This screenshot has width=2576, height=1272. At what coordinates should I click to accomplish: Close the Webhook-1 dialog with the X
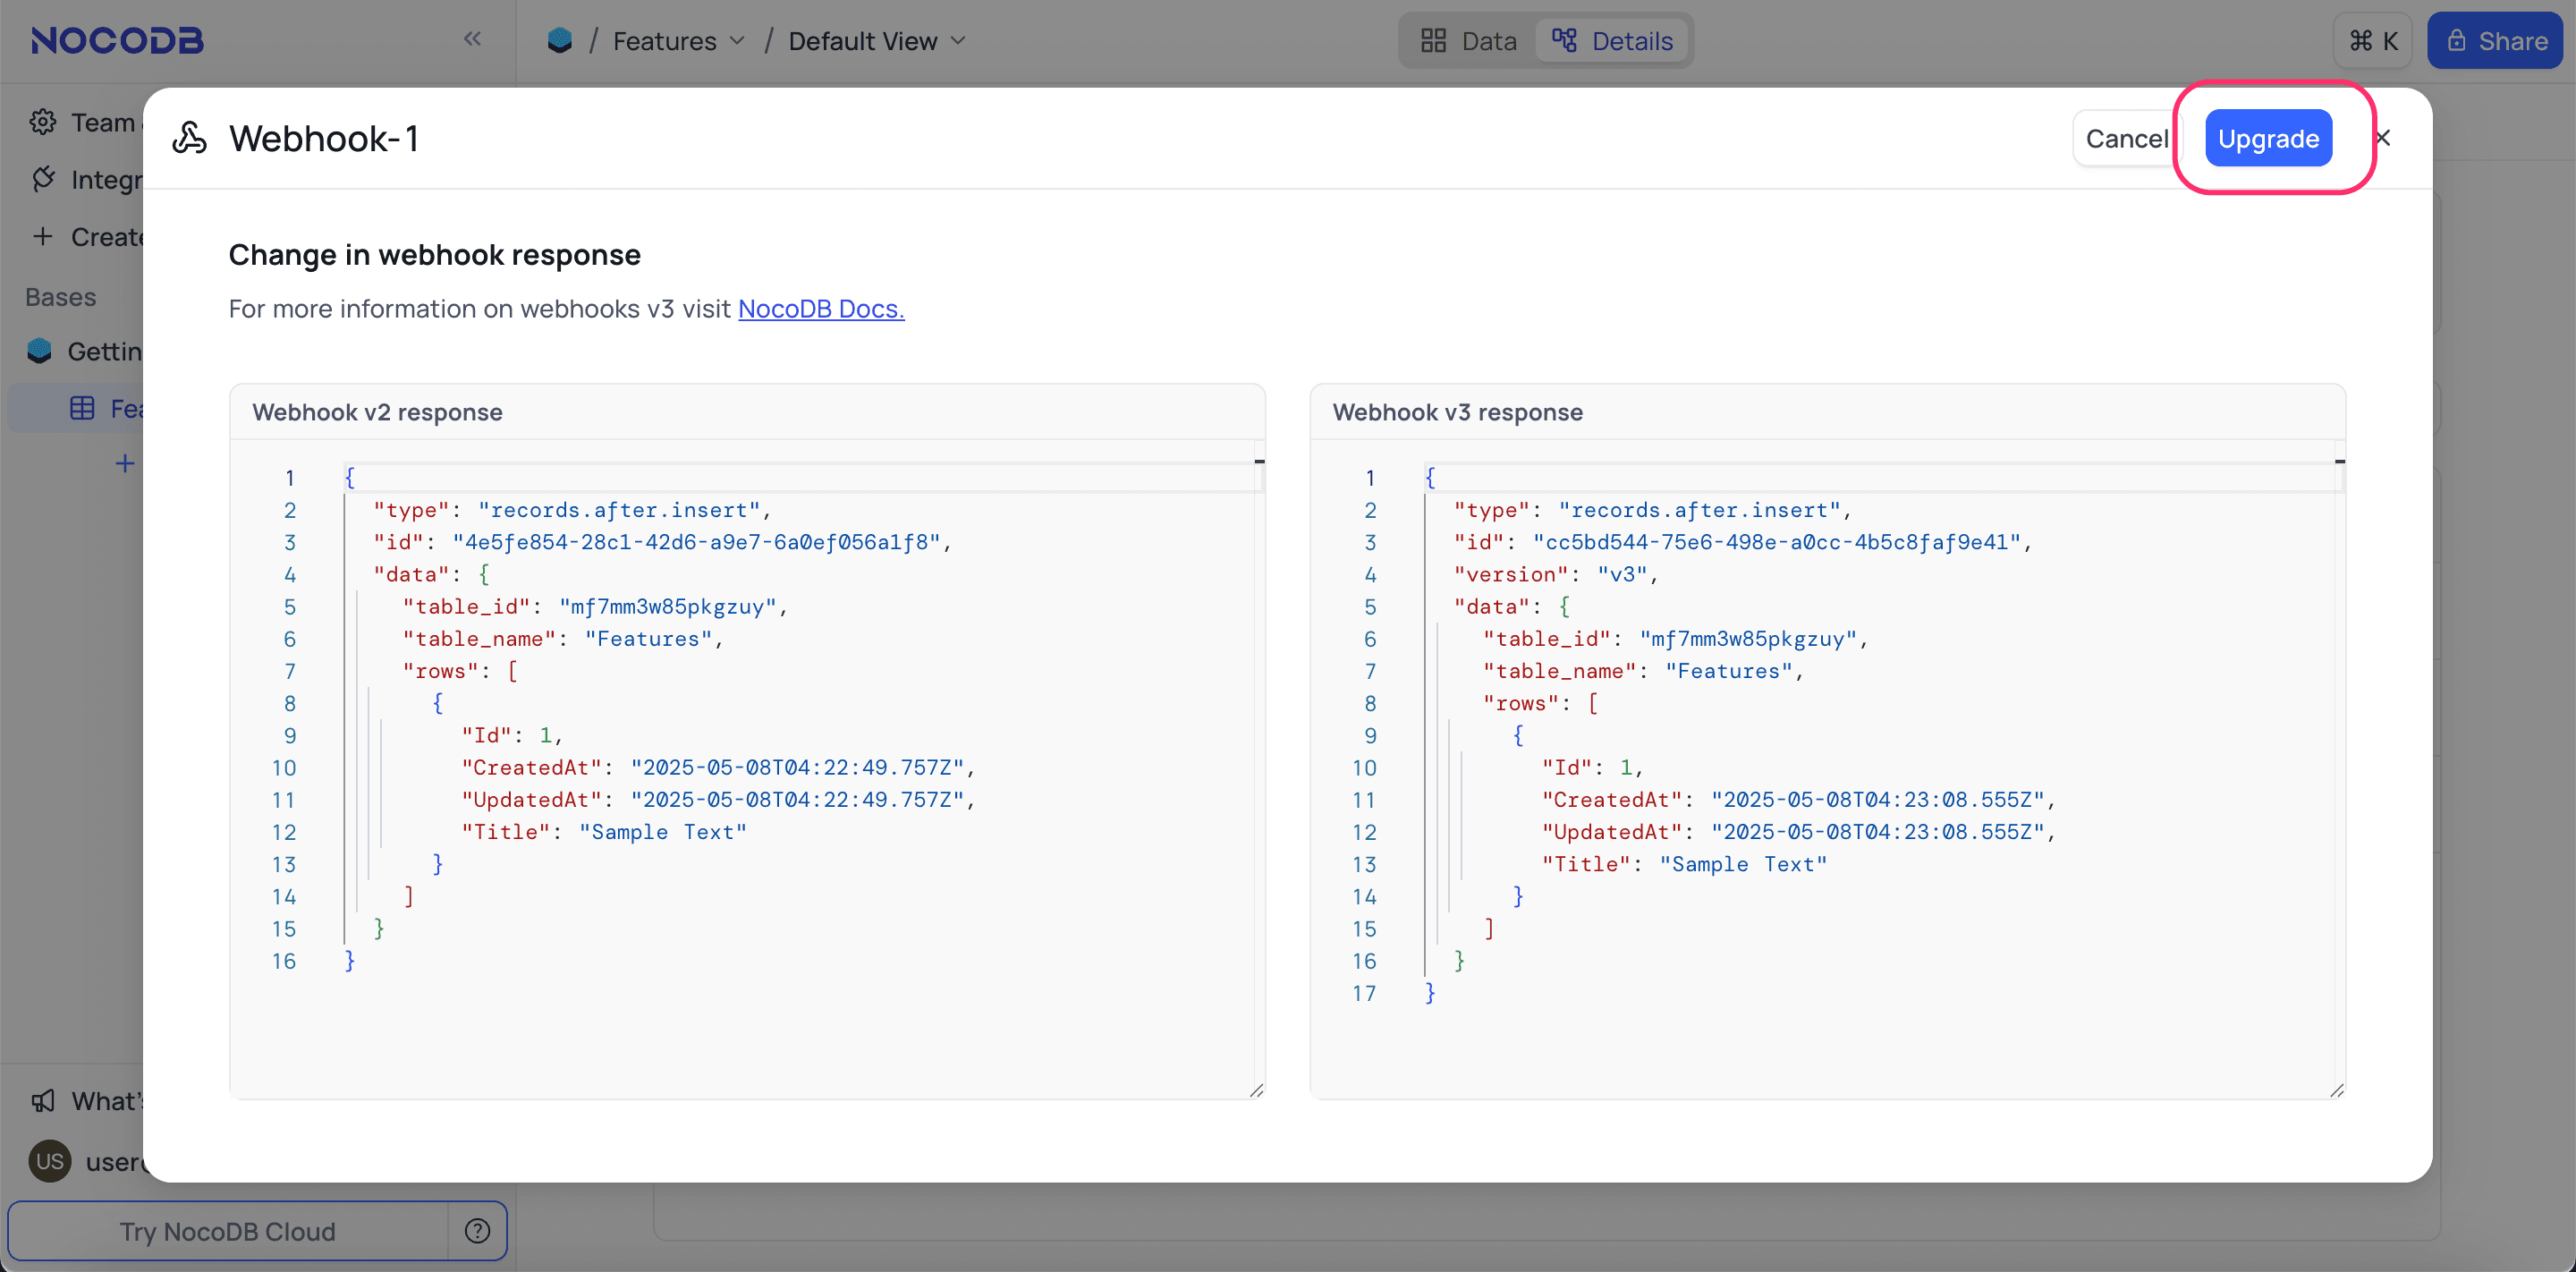[2382, 137]
